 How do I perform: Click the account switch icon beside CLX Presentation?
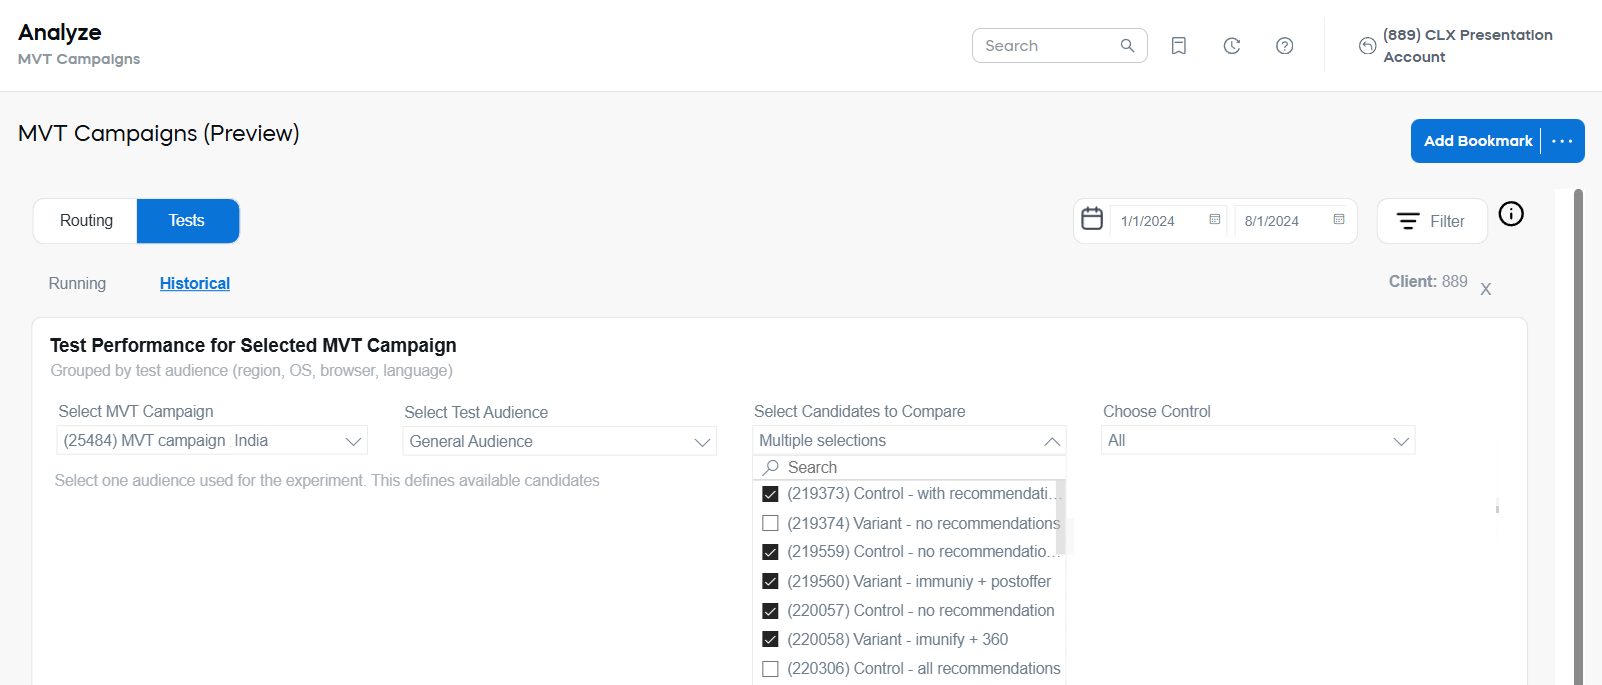tap(1367, 46)
